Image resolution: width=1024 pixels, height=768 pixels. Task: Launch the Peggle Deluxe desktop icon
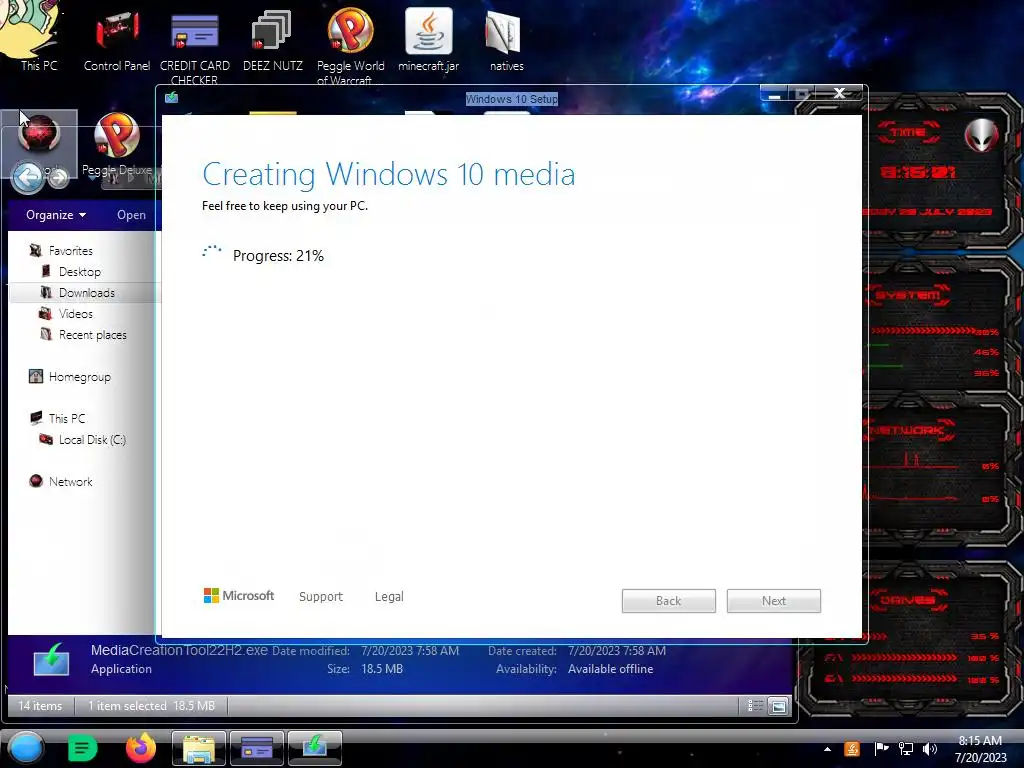(117, 144)
